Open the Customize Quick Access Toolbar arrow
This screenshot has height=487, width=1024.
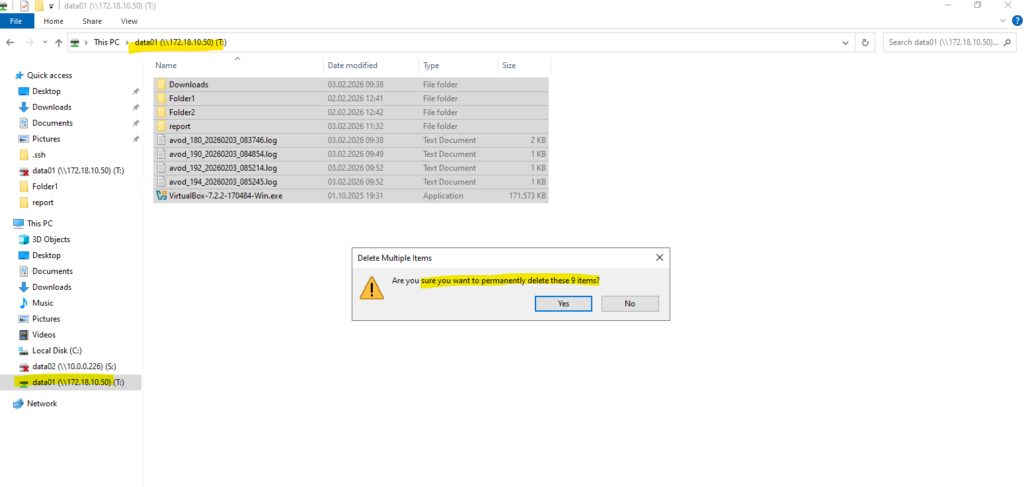point(51,7)
